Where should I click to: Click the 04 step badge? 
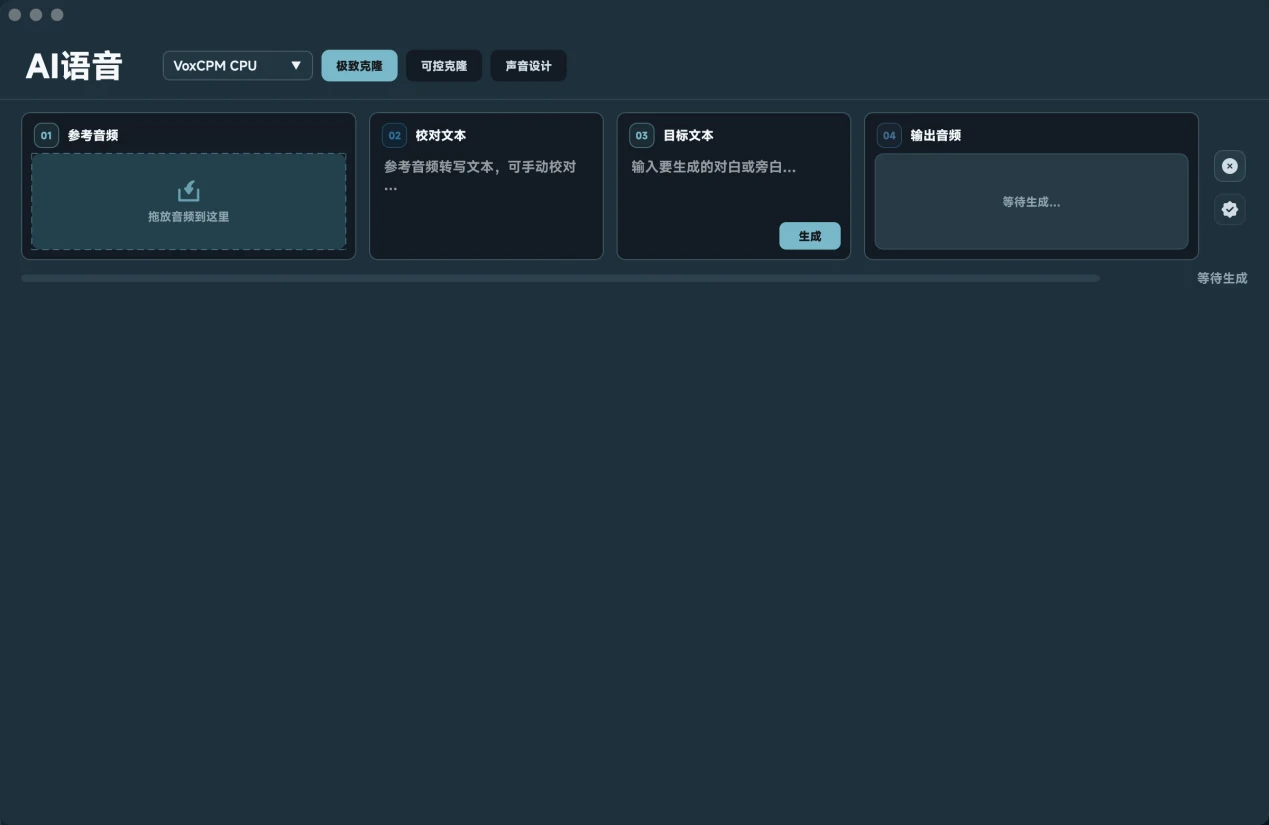pyautogui.click(x=889, y=135)
